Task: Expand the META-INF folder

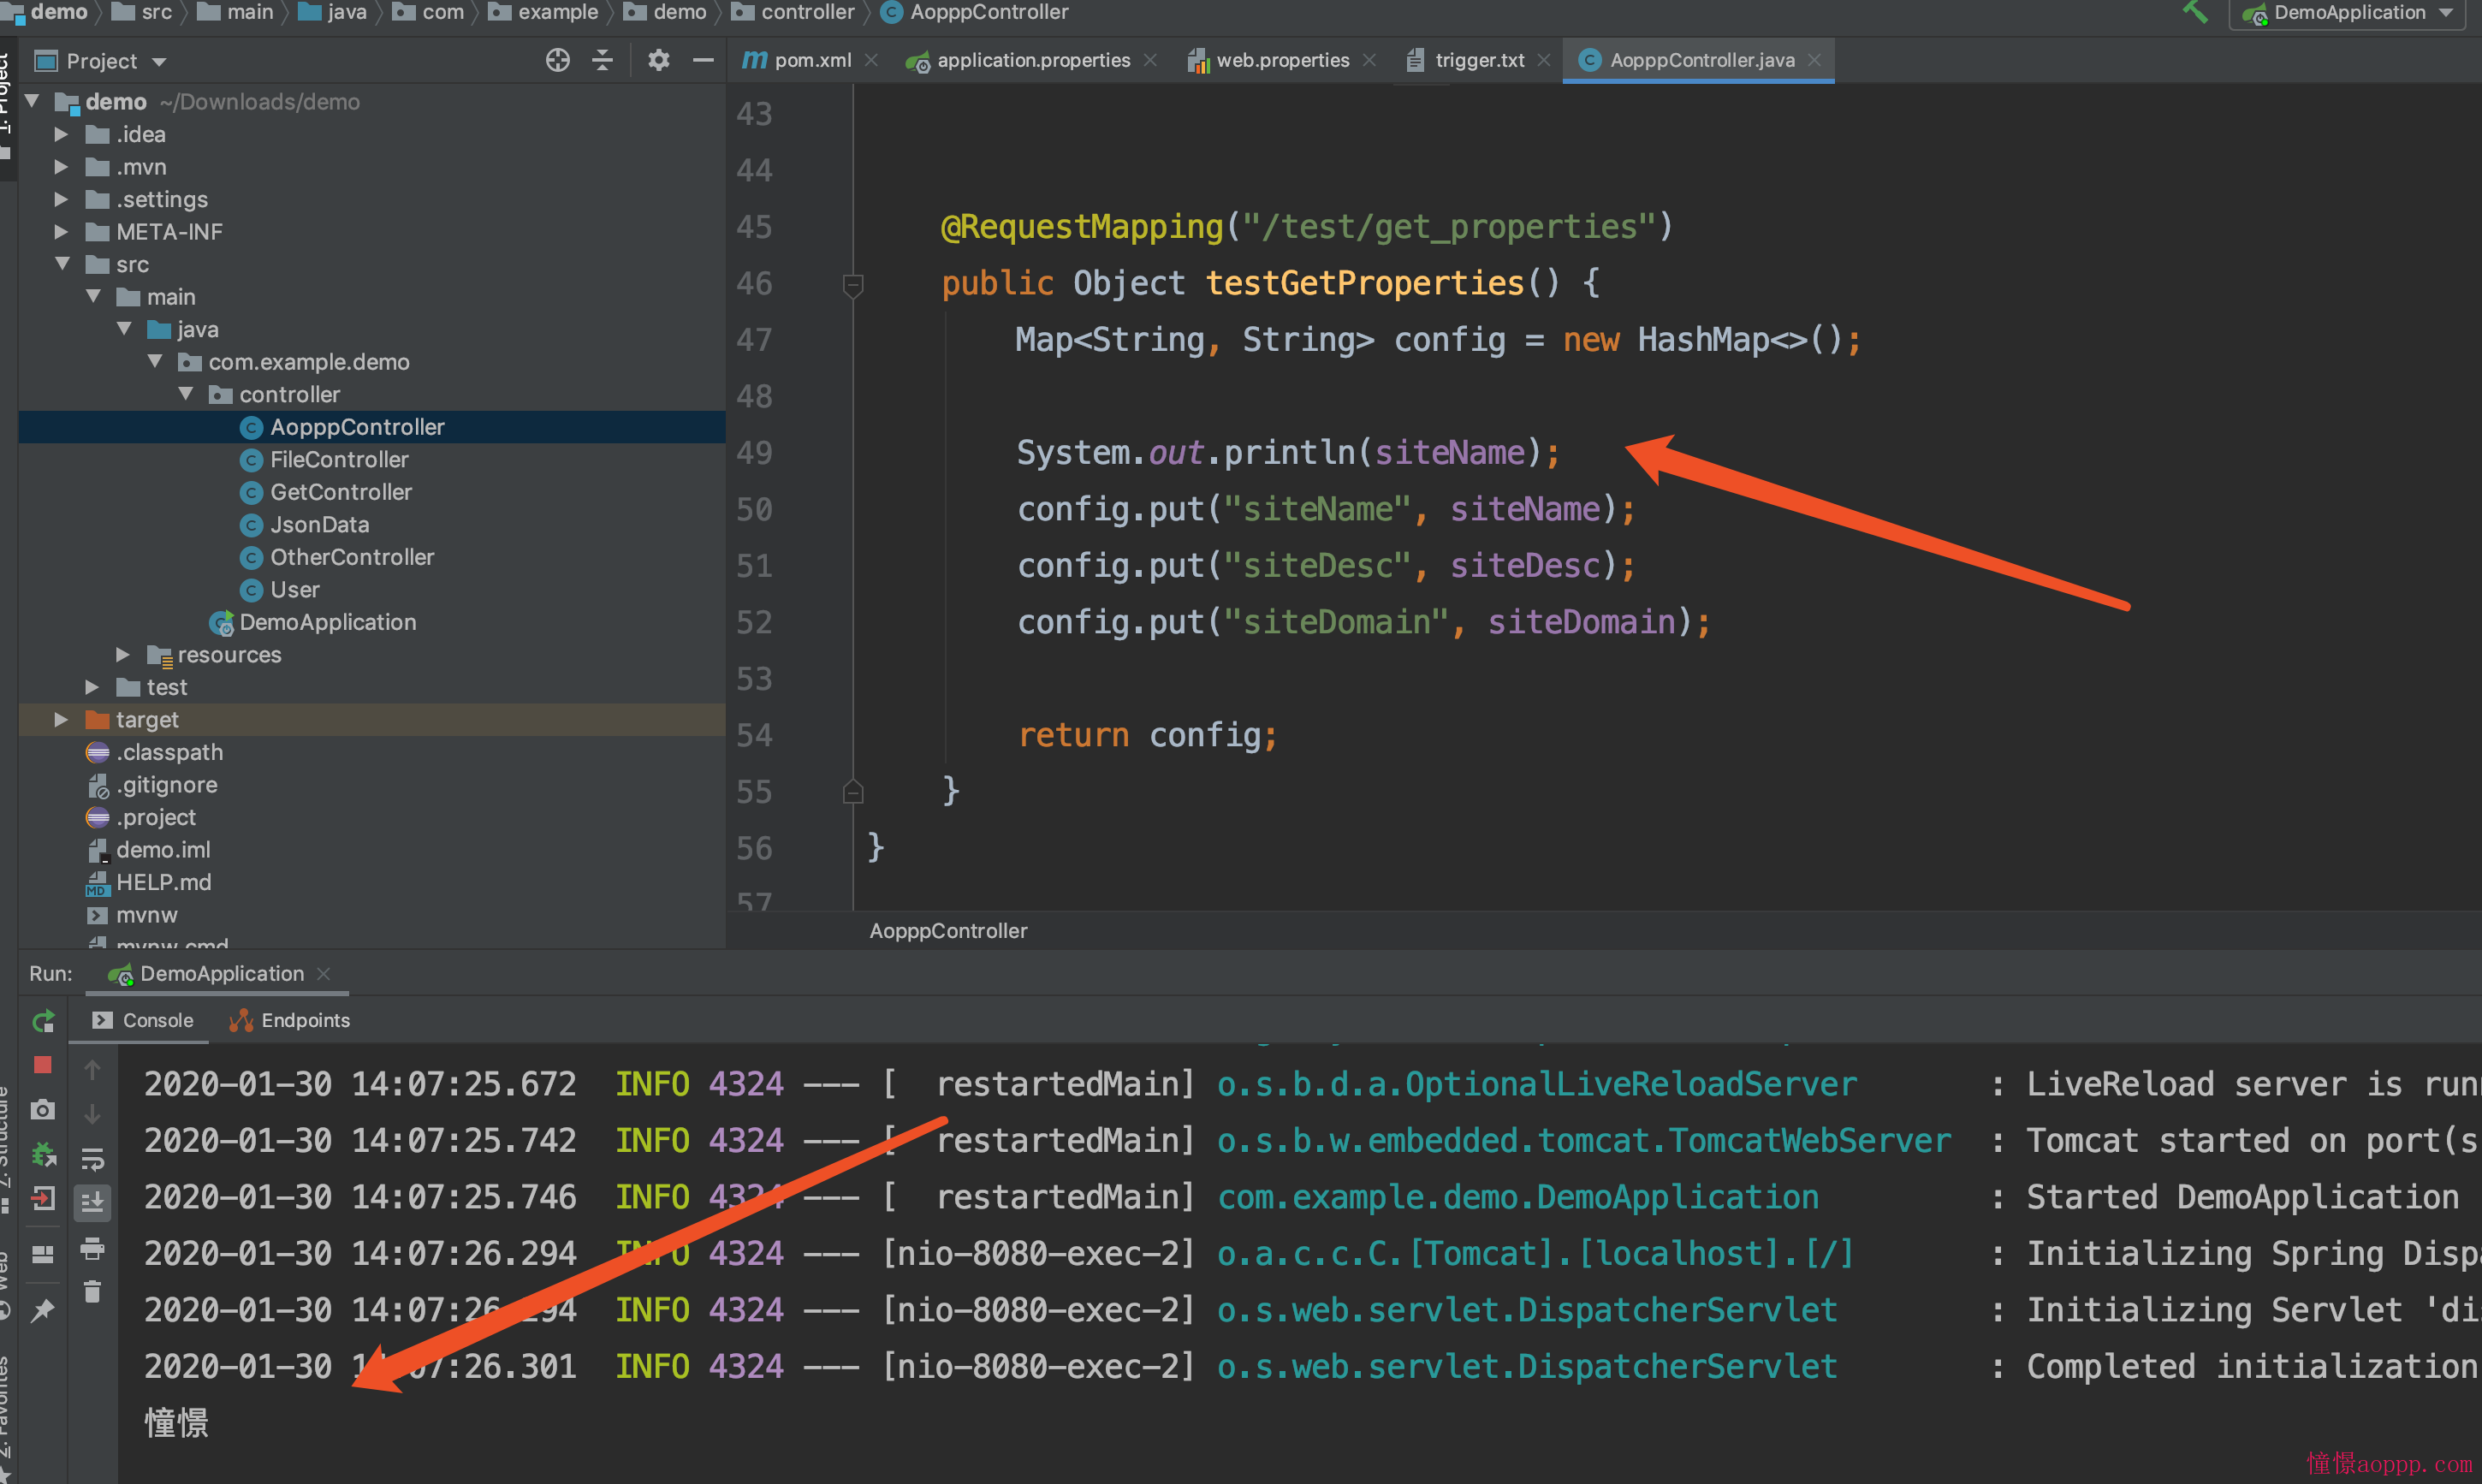Action: 61,232
